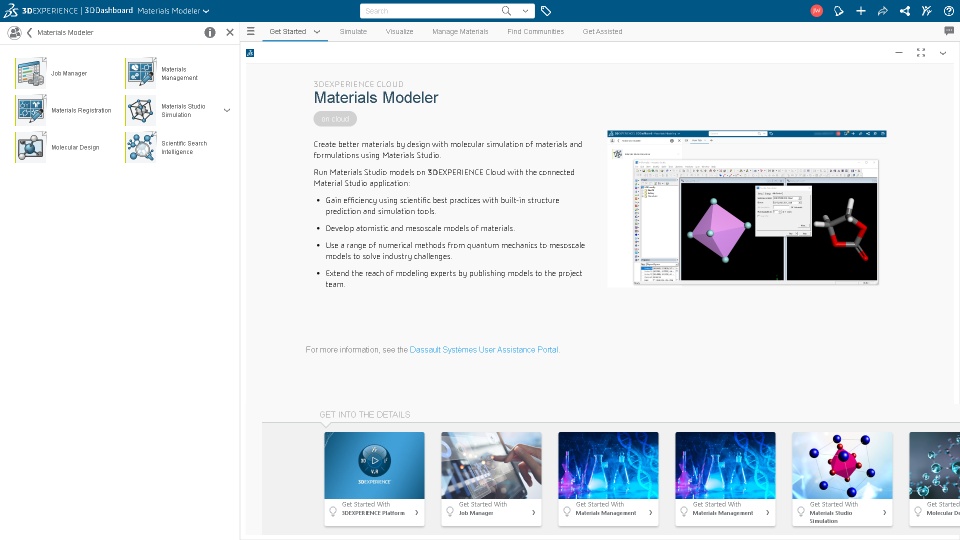Switch to the Get Started tab
960x540 pixels.
288,31
